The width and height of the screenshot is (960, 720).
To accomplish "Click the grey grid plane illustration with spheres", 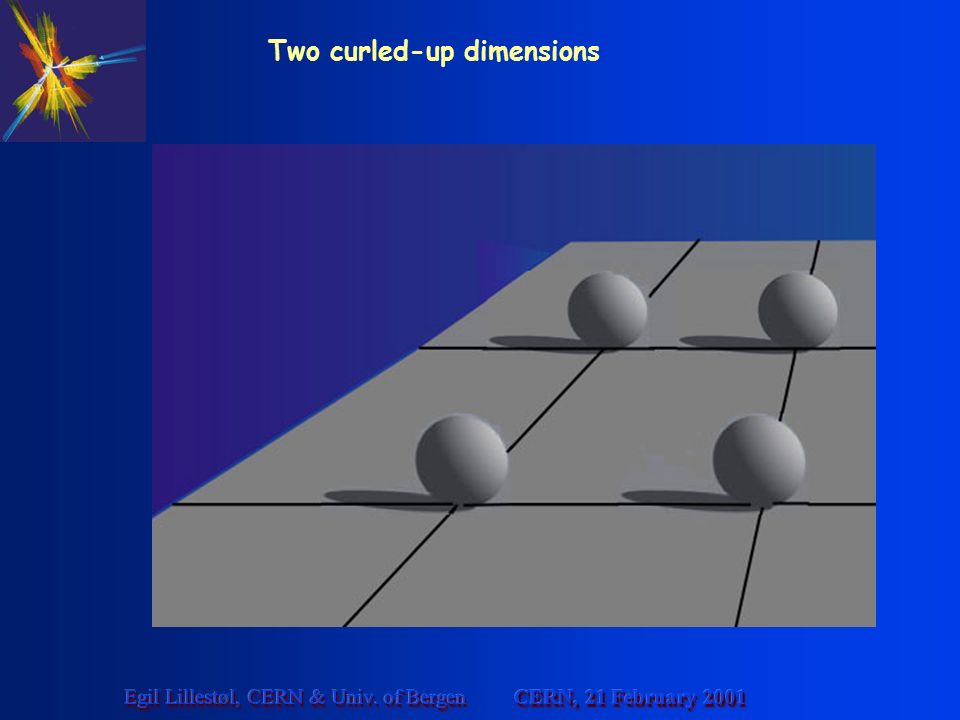I will click(x=514, y=386).
